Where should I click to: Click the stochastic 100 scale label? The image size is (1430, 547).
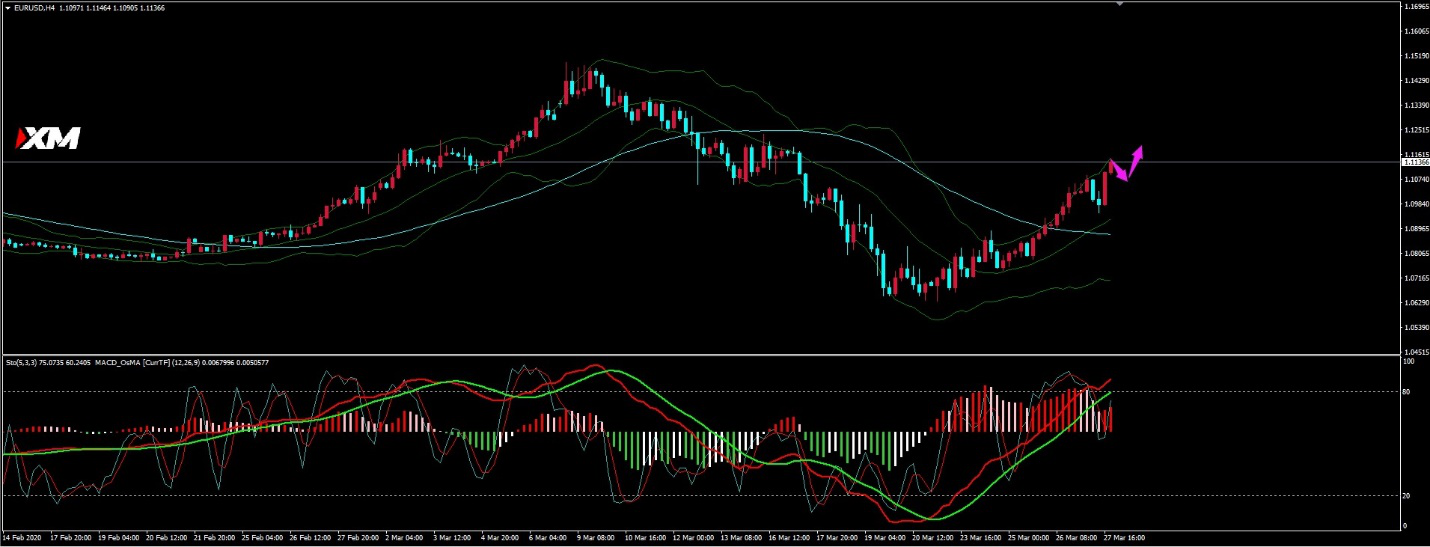1408,362
